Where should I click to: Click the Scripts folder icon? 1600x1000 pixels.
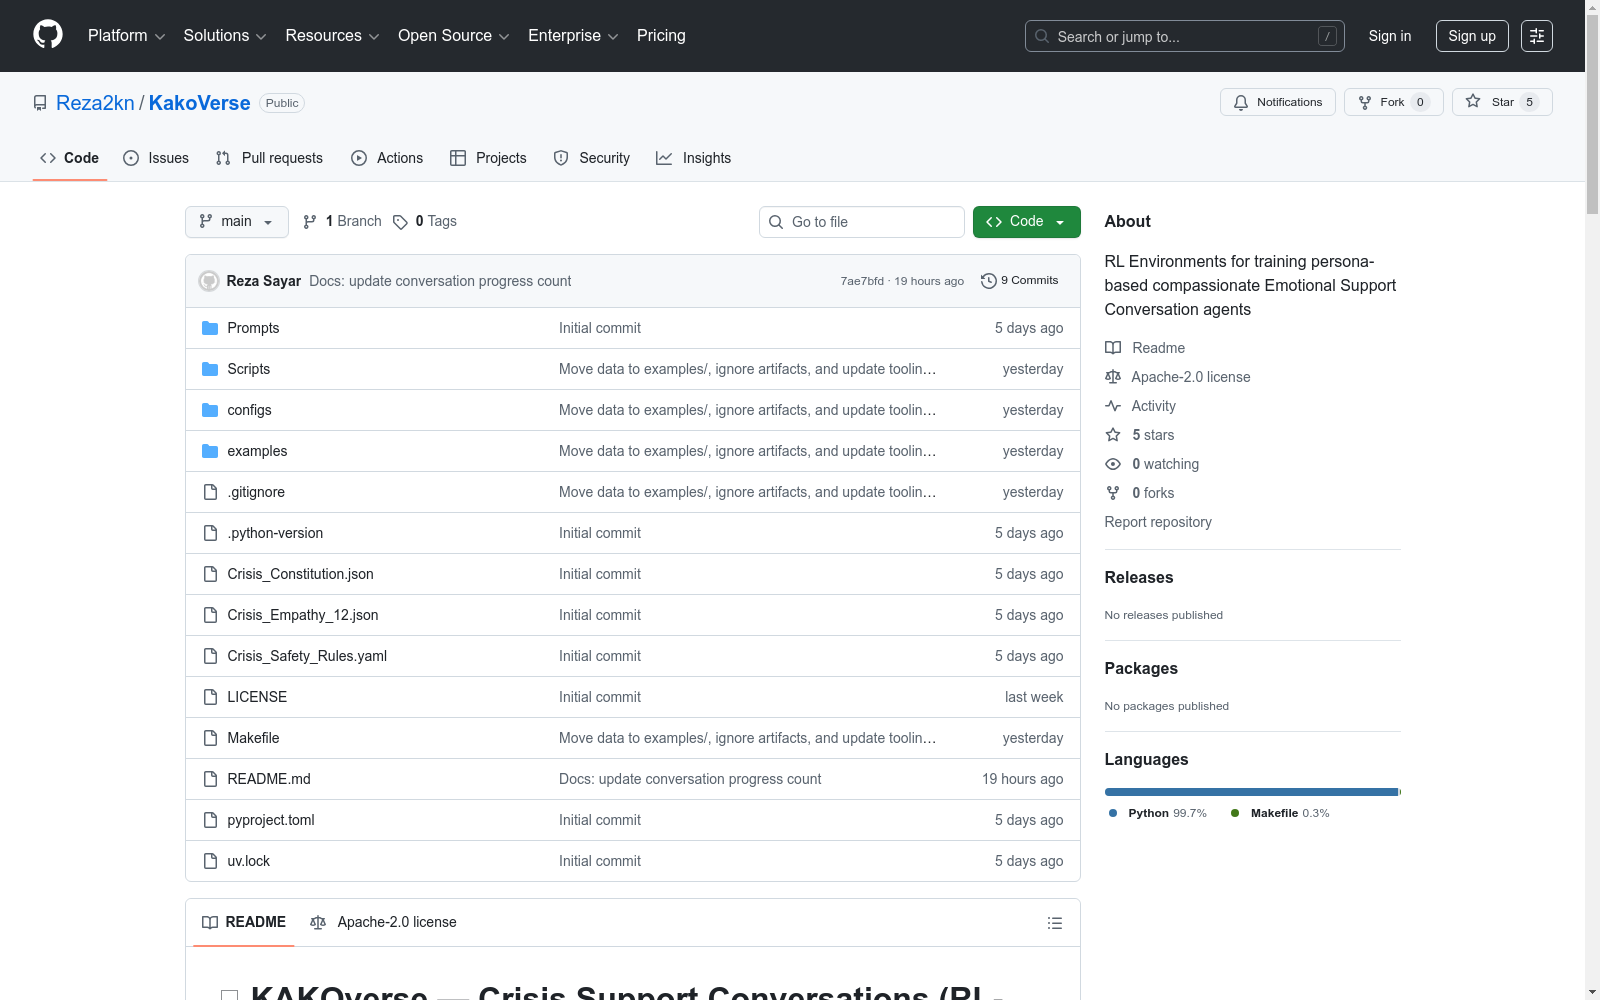click(210, 369)
